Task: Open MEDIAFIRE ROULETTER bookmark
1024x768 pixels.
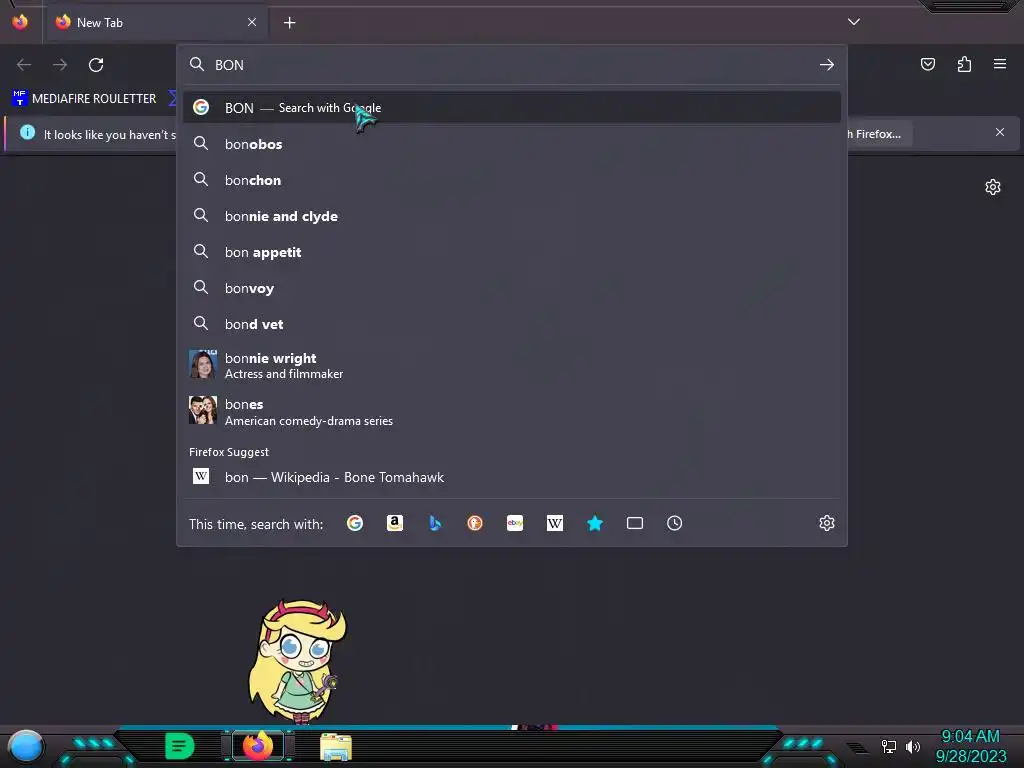Action: [x=85, y=99]
